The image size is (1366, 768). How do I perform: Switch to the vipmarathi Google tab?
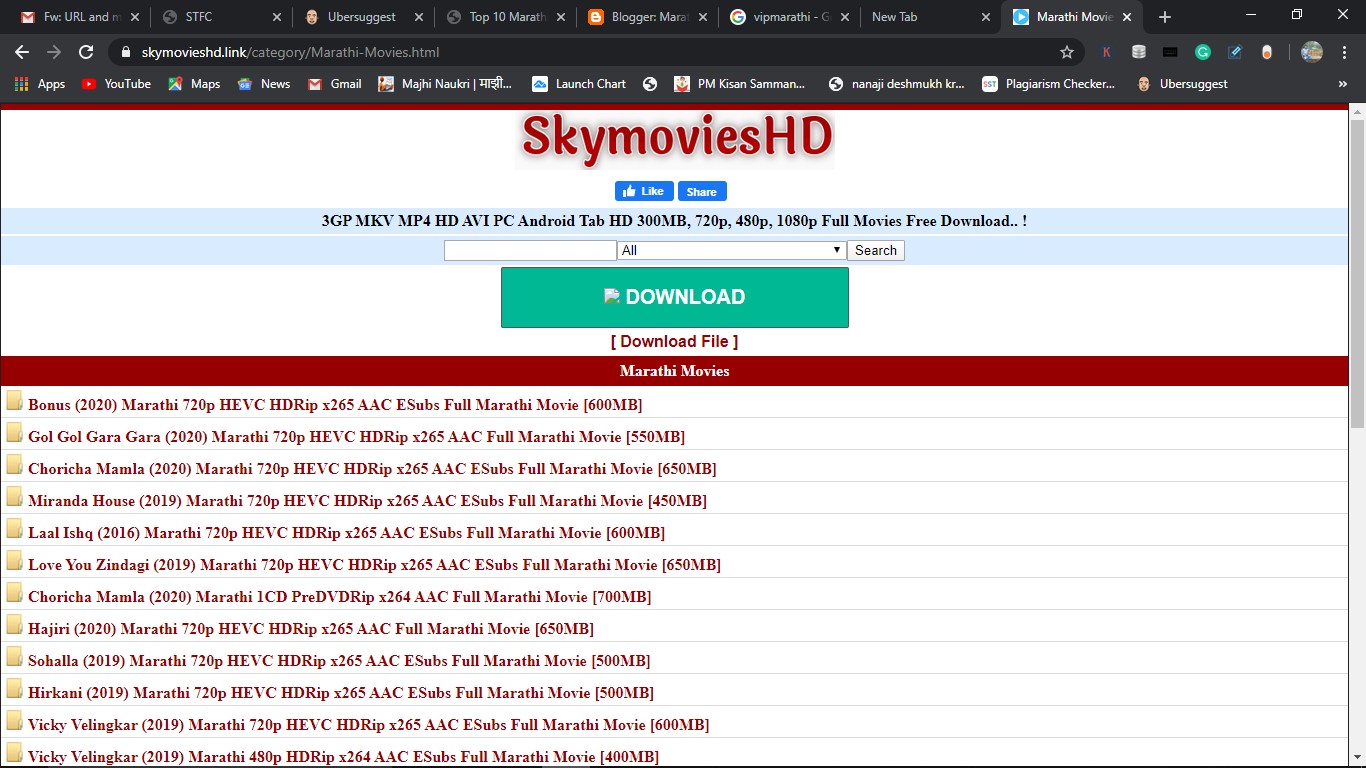coord(790,17)
